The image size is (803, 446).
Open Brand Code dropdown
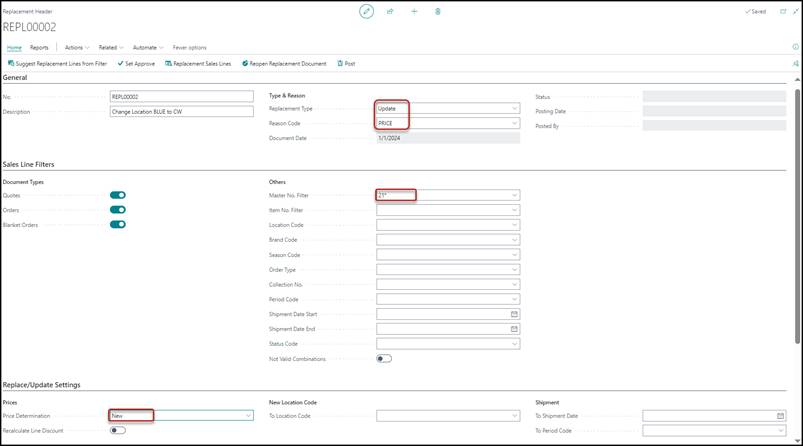click(514, 240)
